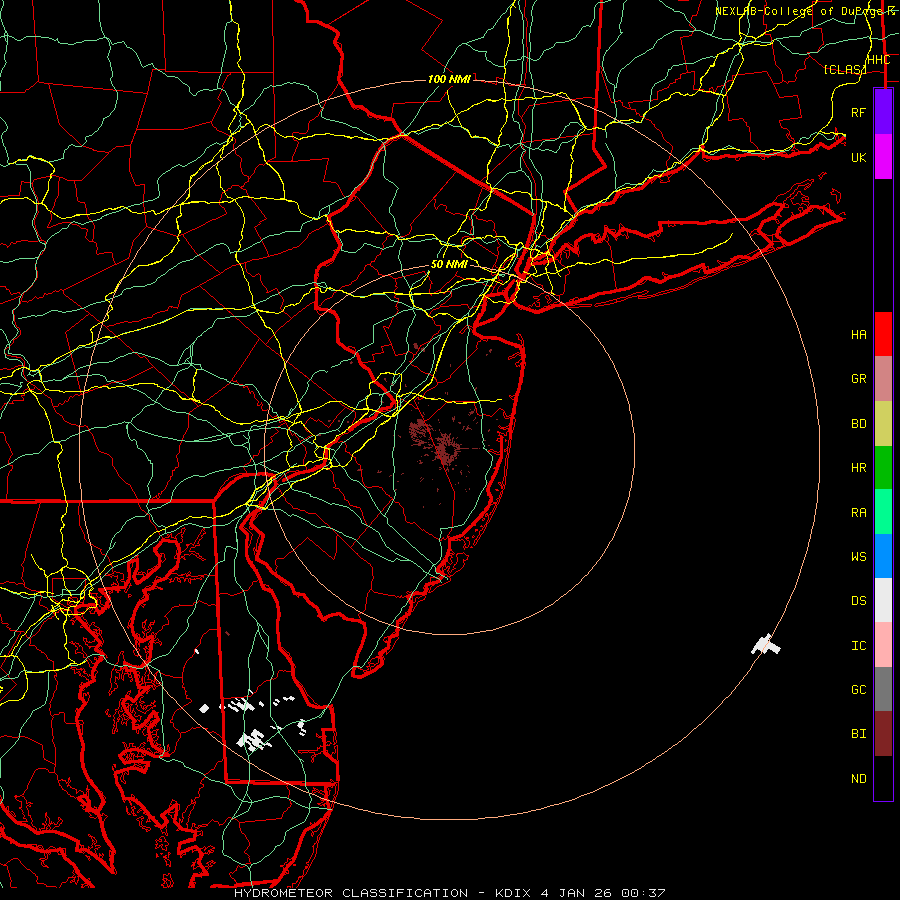Screen dimensions: 900x900
Task: Click the WS legend label
Action: [858, 557]
